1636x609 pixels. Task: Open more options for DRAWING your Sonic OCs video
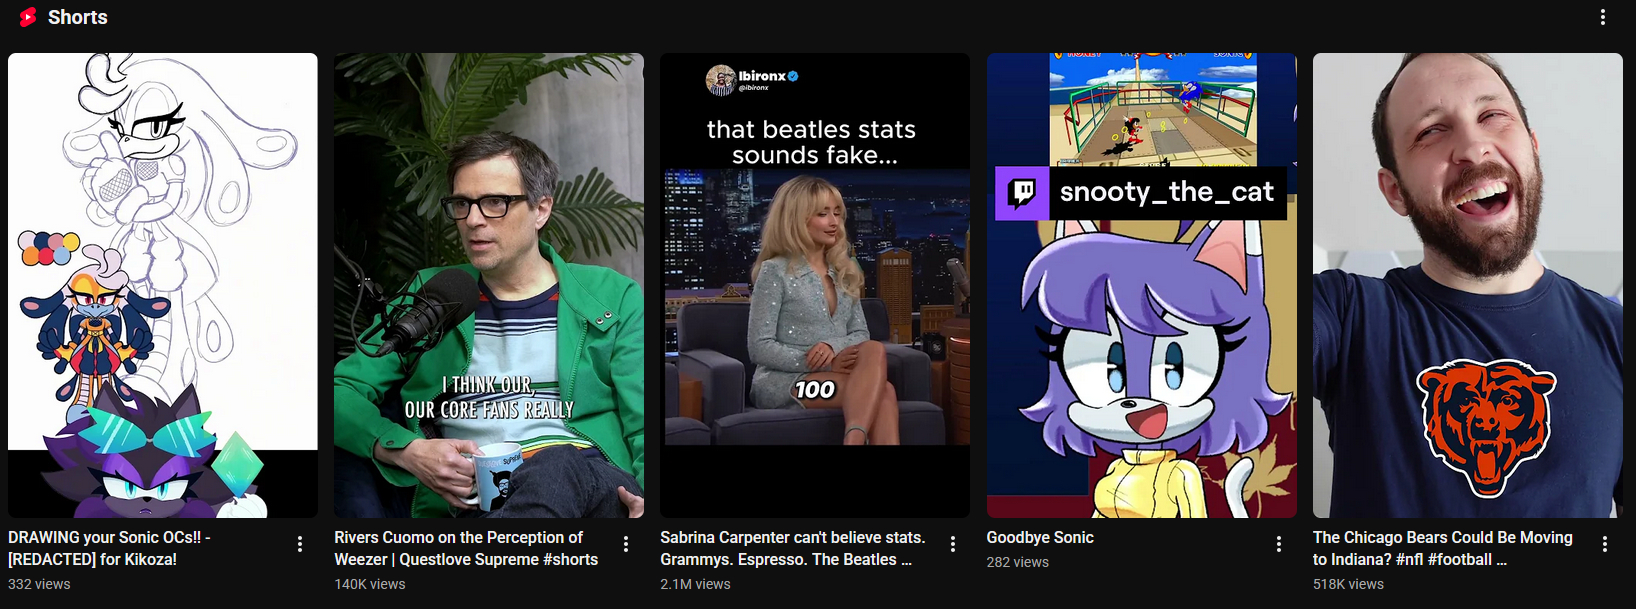coord(300,544)
